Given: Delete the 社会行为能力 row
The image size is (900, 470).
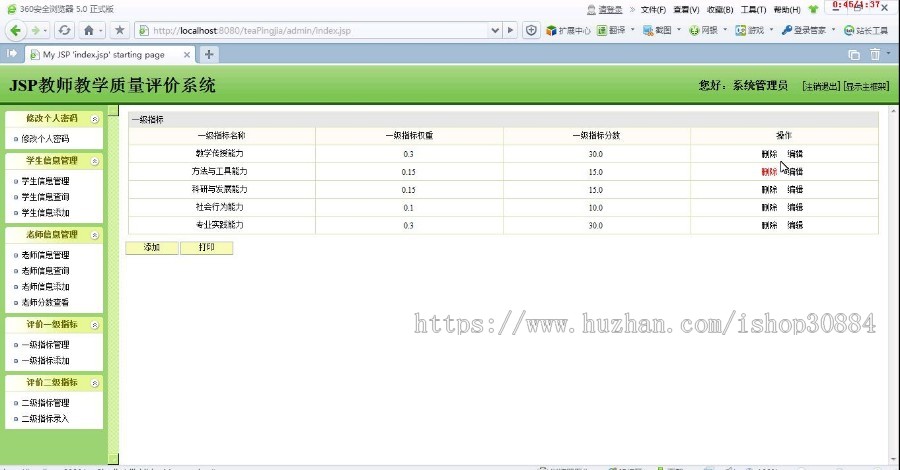Looking at the screenshot, I should [769, 207].
